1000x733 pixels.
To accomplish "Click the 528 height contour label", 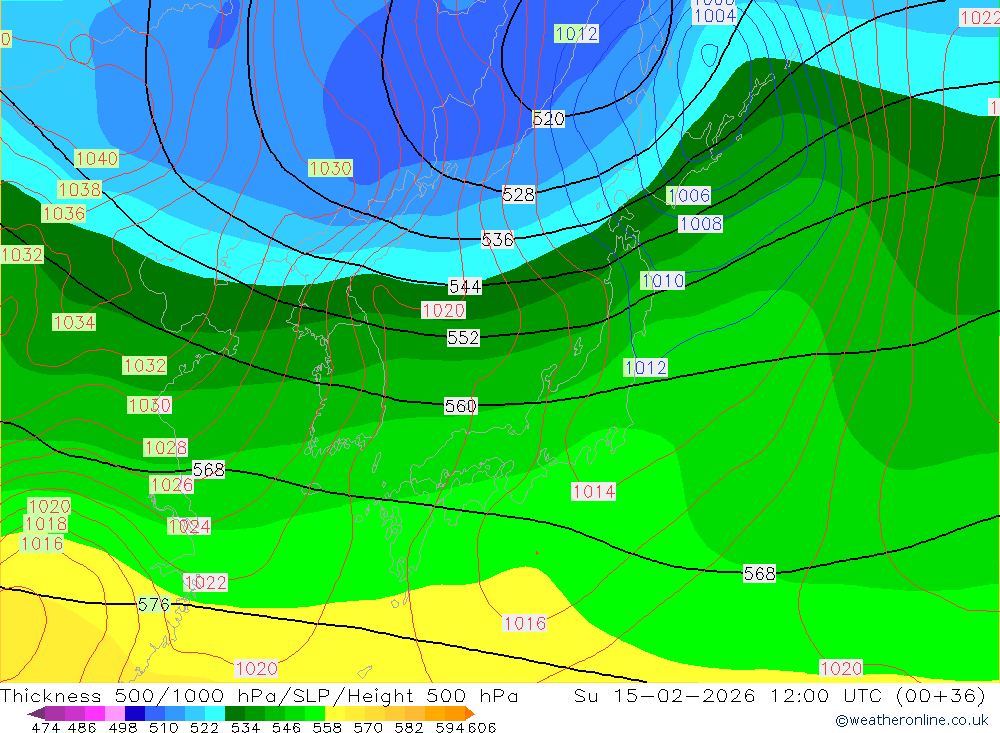I will click(518, 194).
